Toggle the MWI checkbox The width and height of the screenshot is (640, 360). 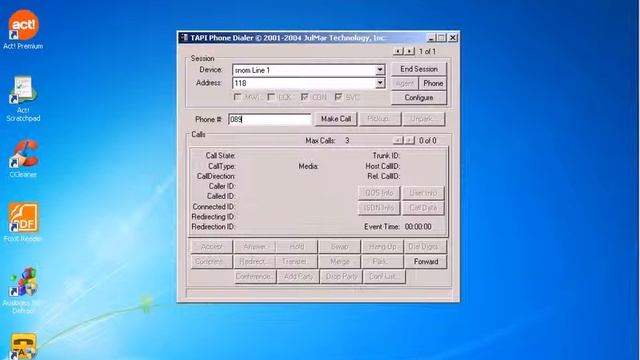tap(238, 97)
